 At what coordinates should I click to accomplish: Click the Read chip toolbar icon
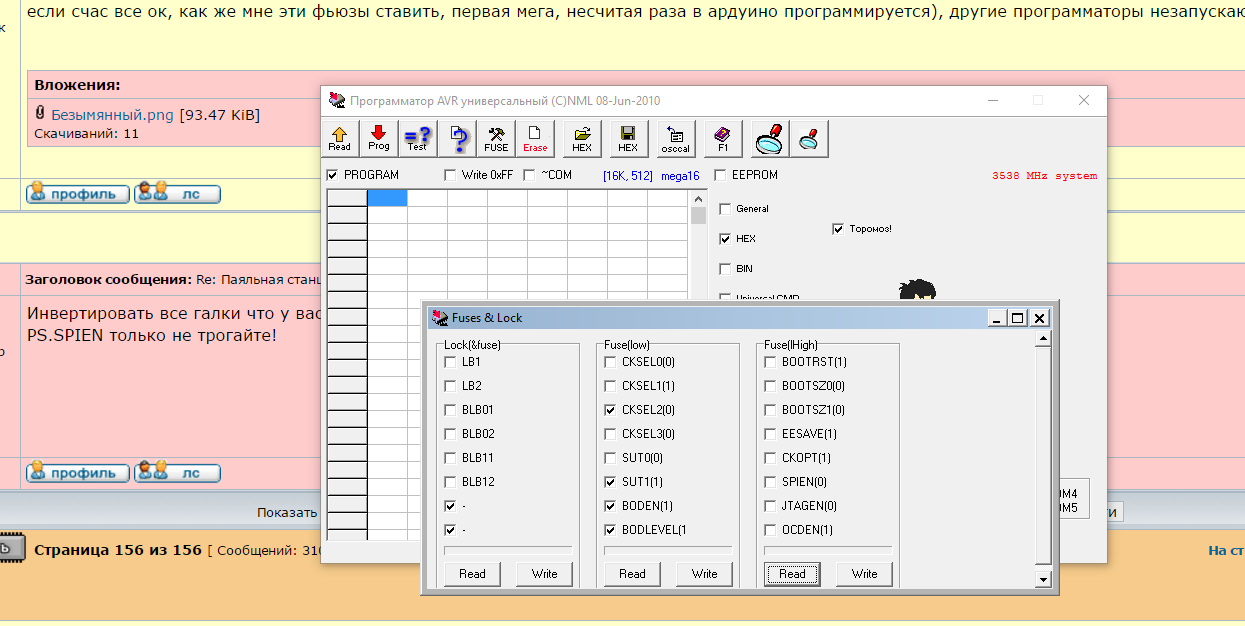(340, 138)
